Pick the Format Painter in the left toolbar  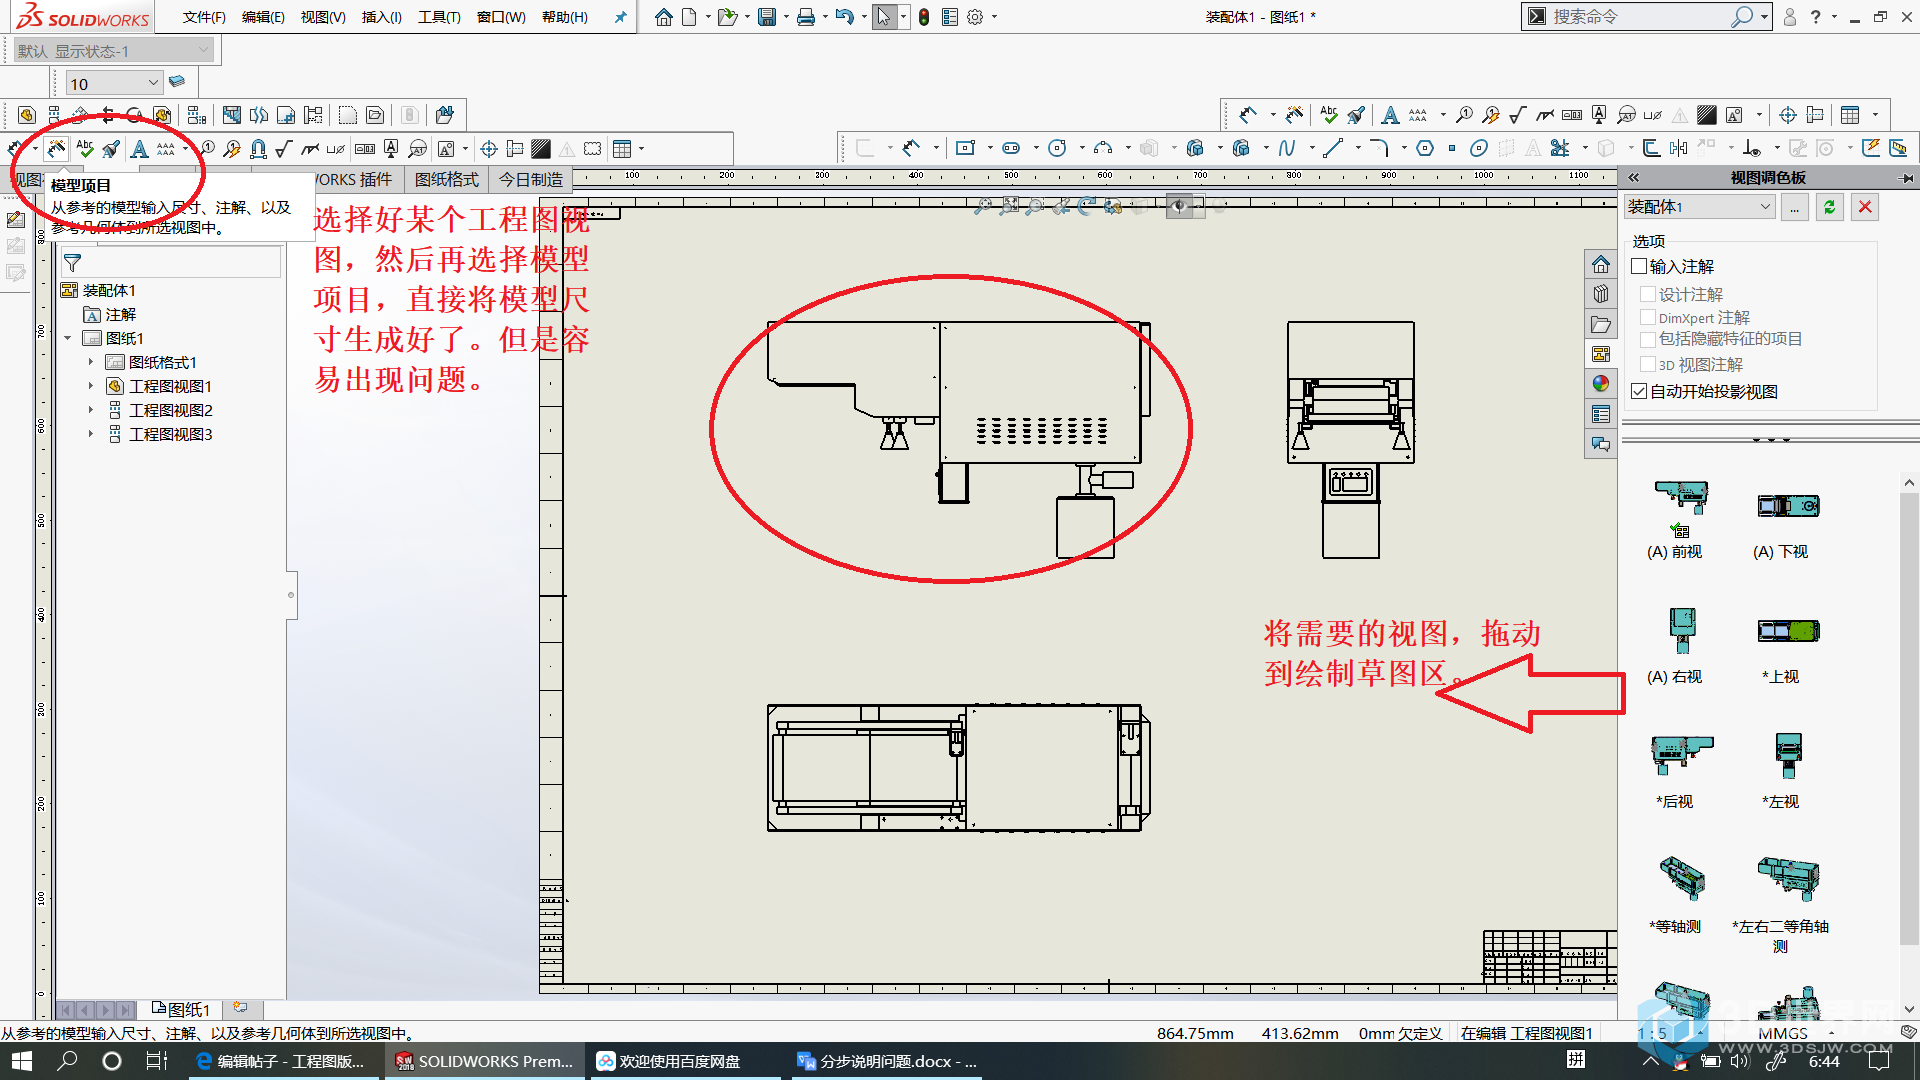point(111,149)
